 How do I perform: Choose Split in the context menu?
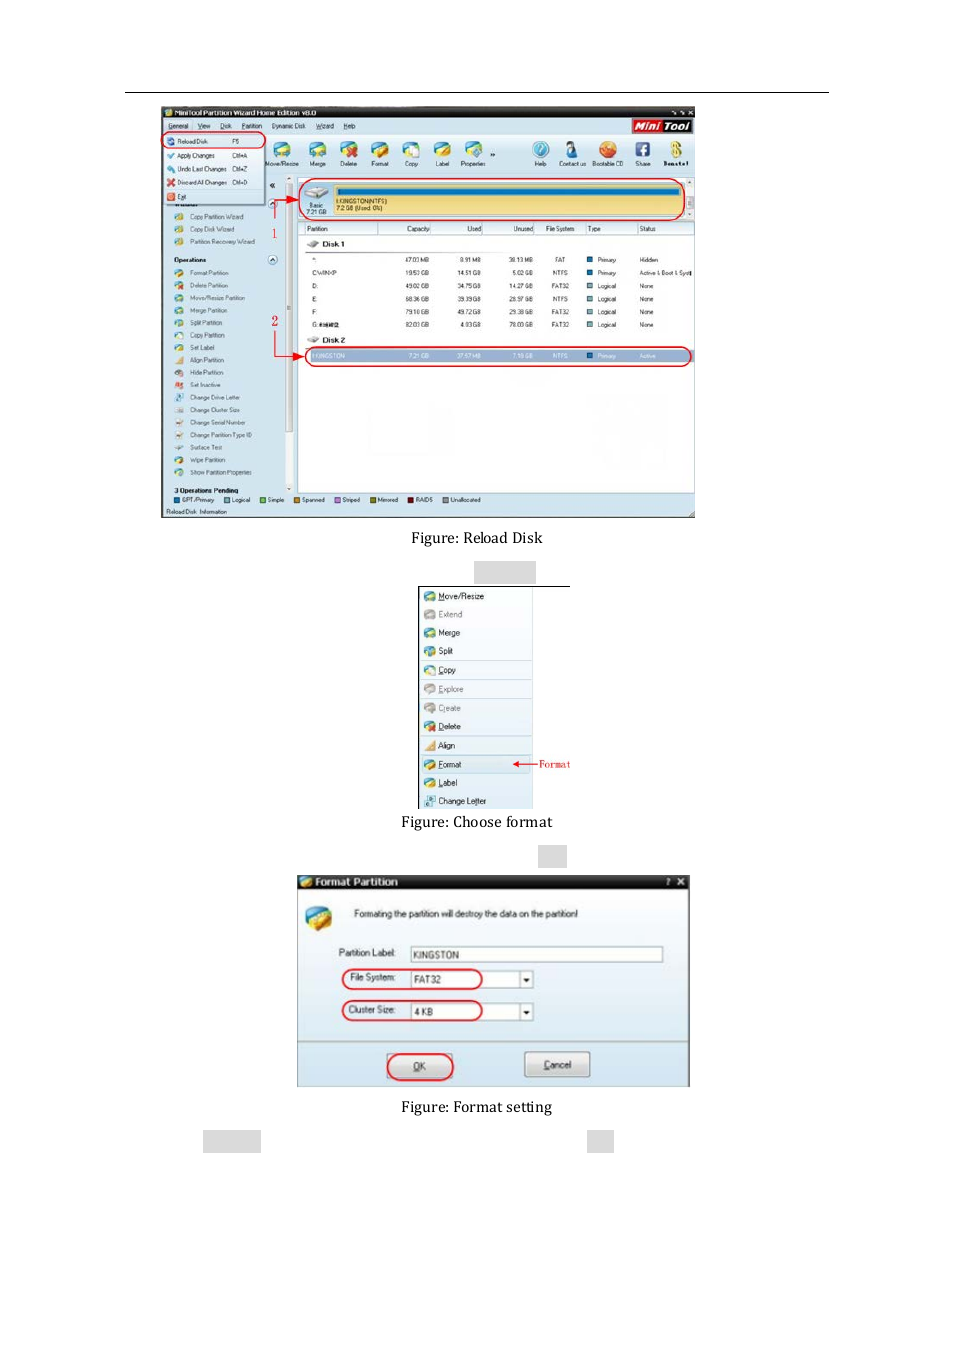(x=476, y=651)
